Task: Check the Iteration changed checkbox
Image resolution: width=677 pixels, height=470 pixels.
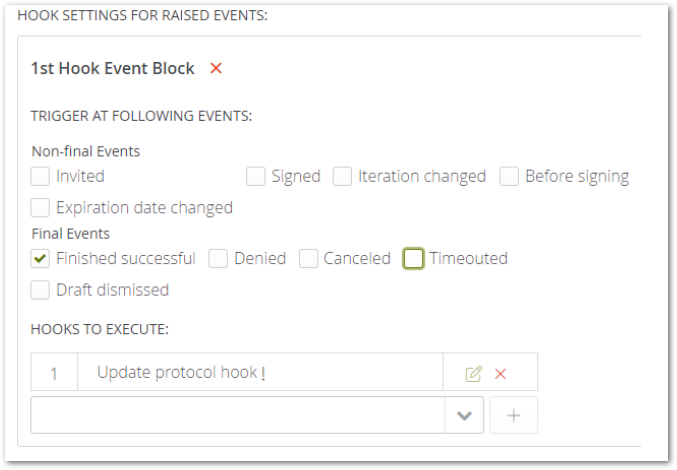Action: pyautogui.click(x=342, y=176)
